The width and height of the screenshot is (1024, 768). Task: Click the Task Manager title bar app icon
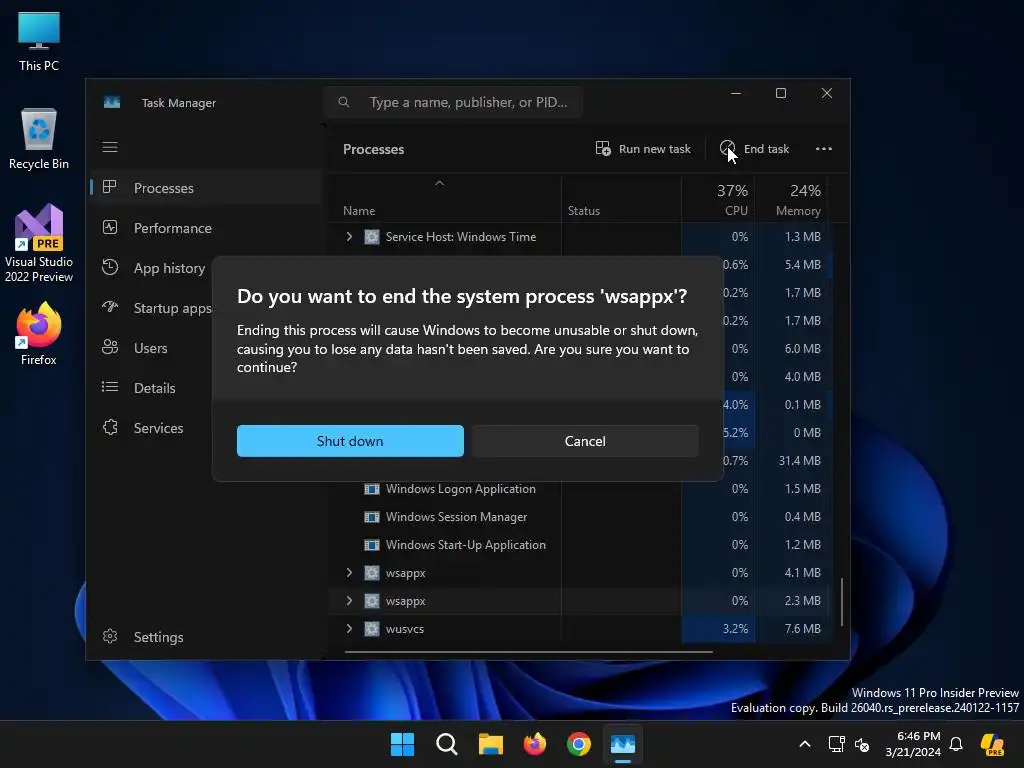pyautogui.click(x=112, y=103)
